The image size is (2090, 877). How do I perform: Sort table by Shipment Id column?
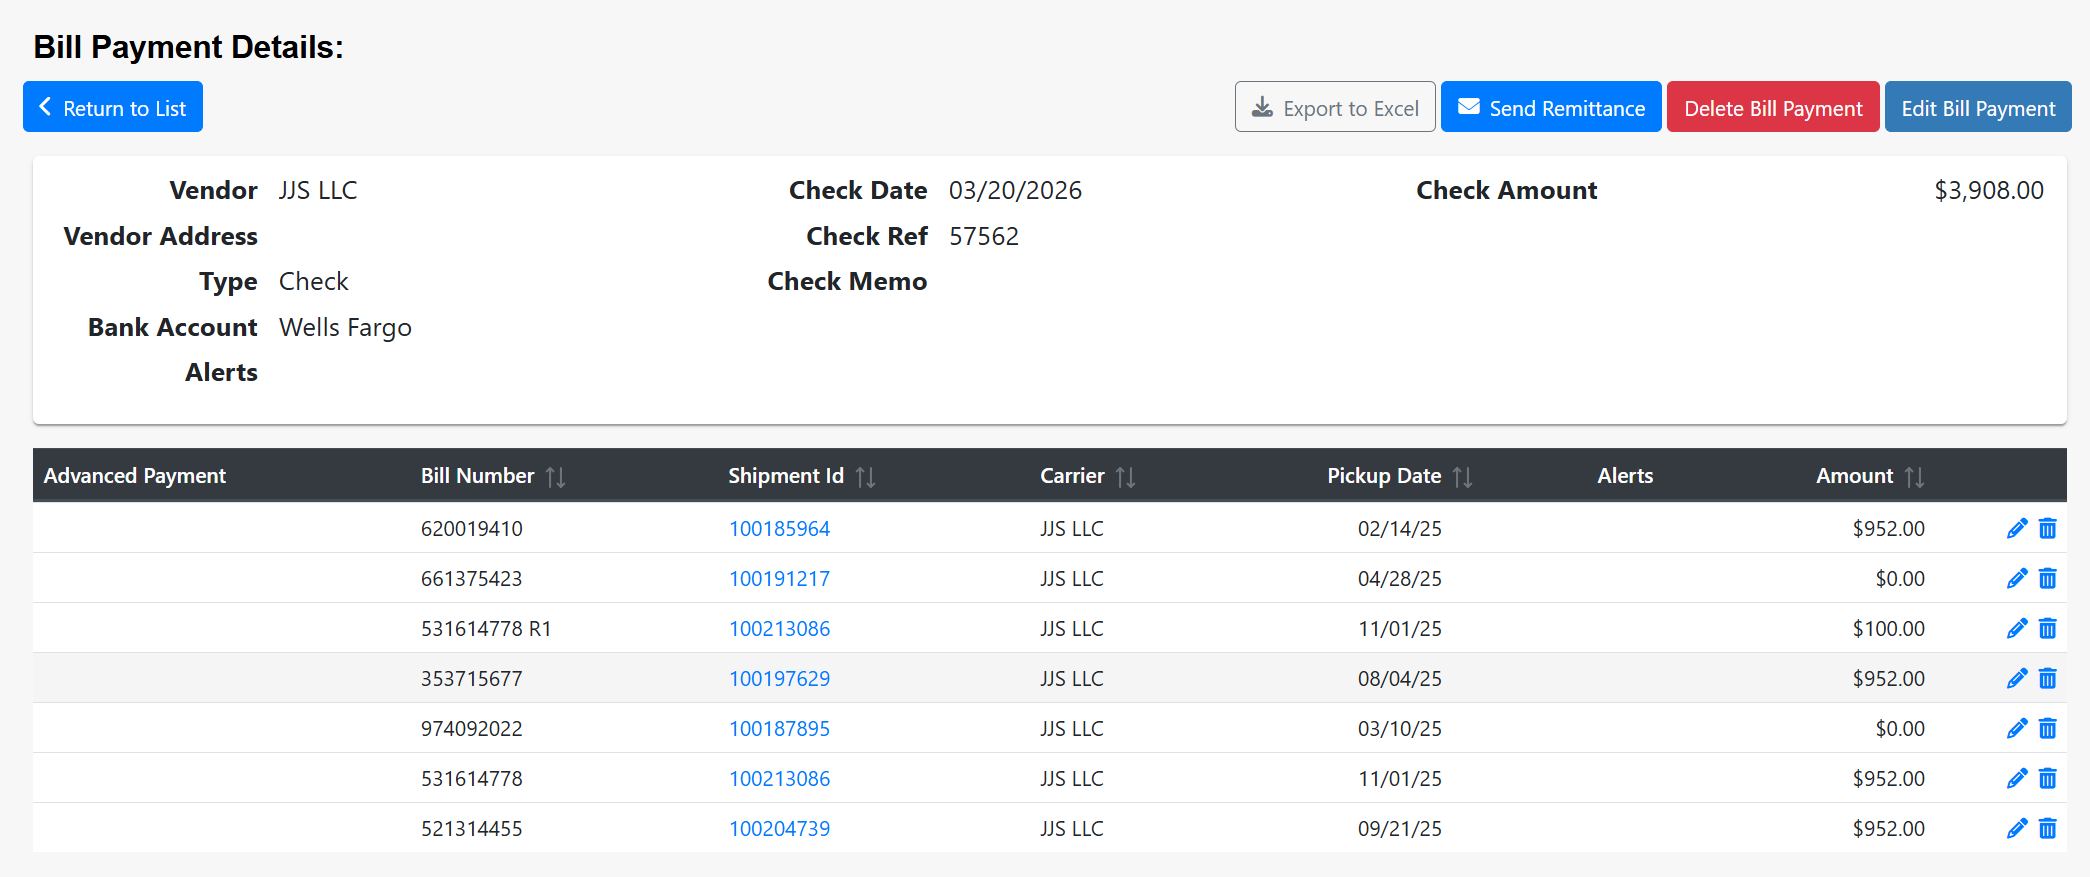pos(865,477)
